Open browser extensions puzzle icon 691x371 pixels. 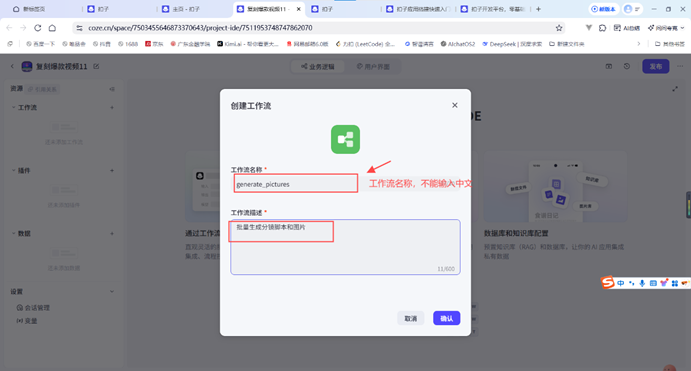(602, 28)
